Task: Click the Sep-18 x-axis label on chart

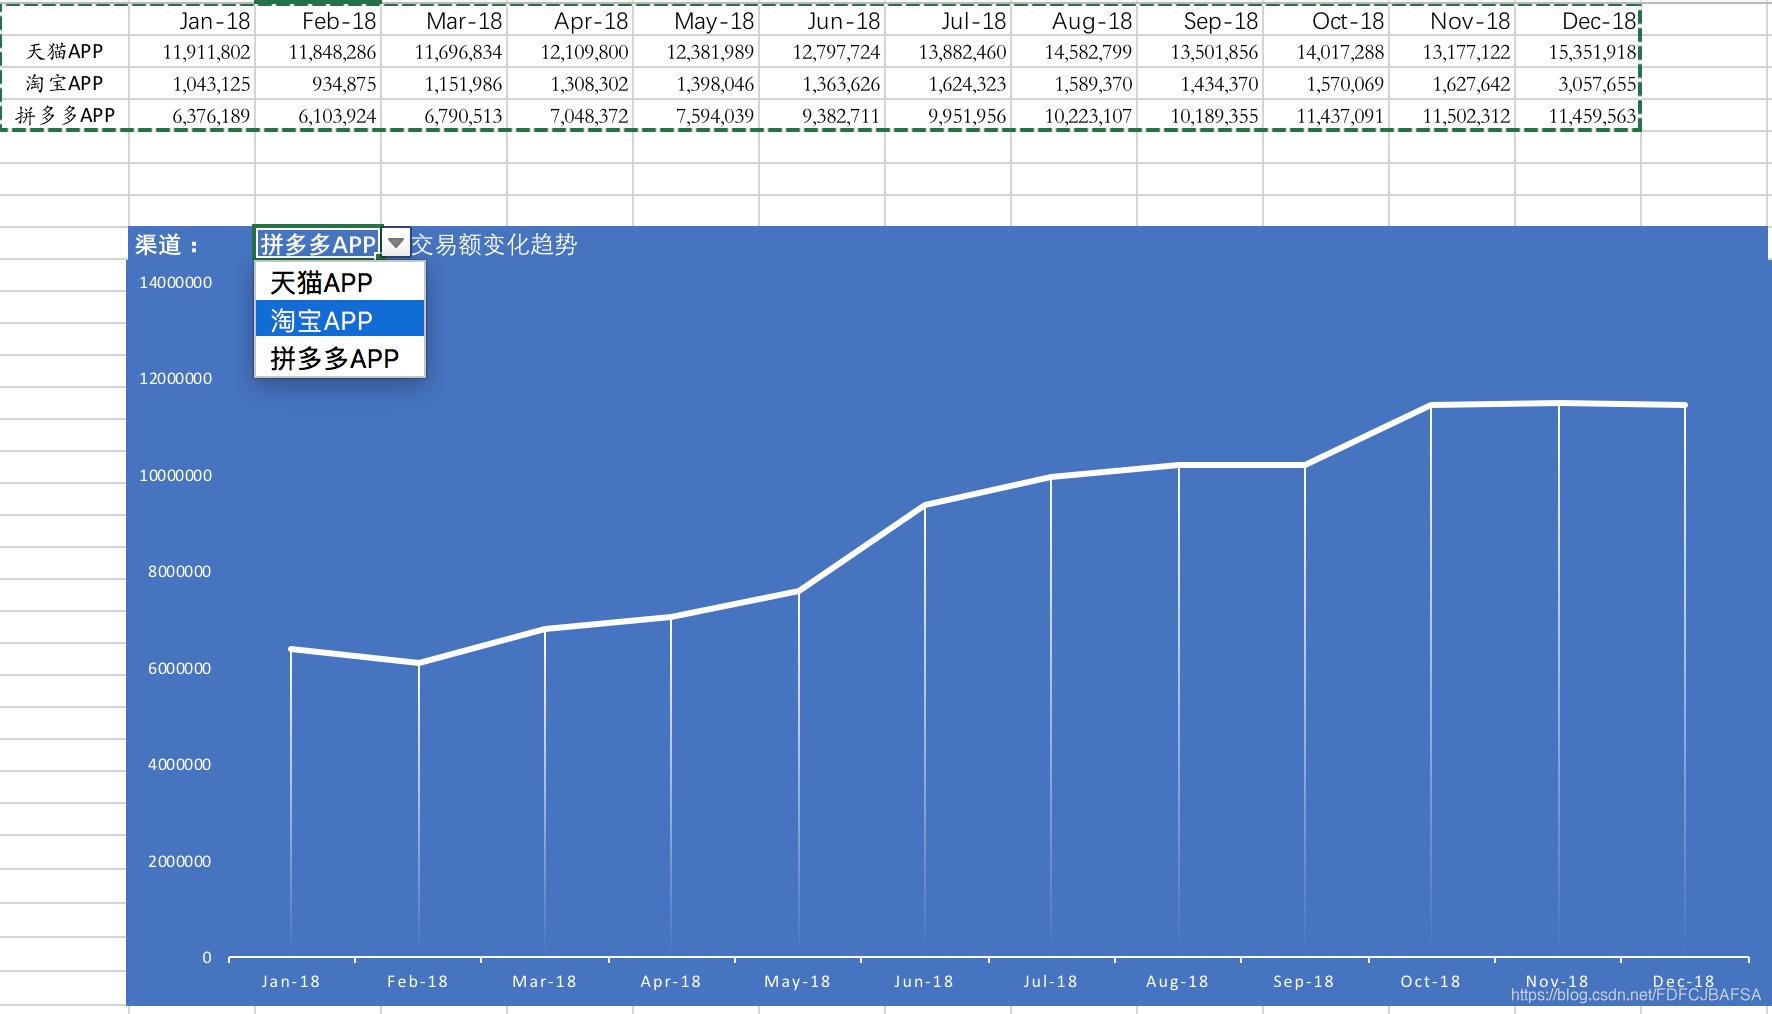Action: 1304,981
